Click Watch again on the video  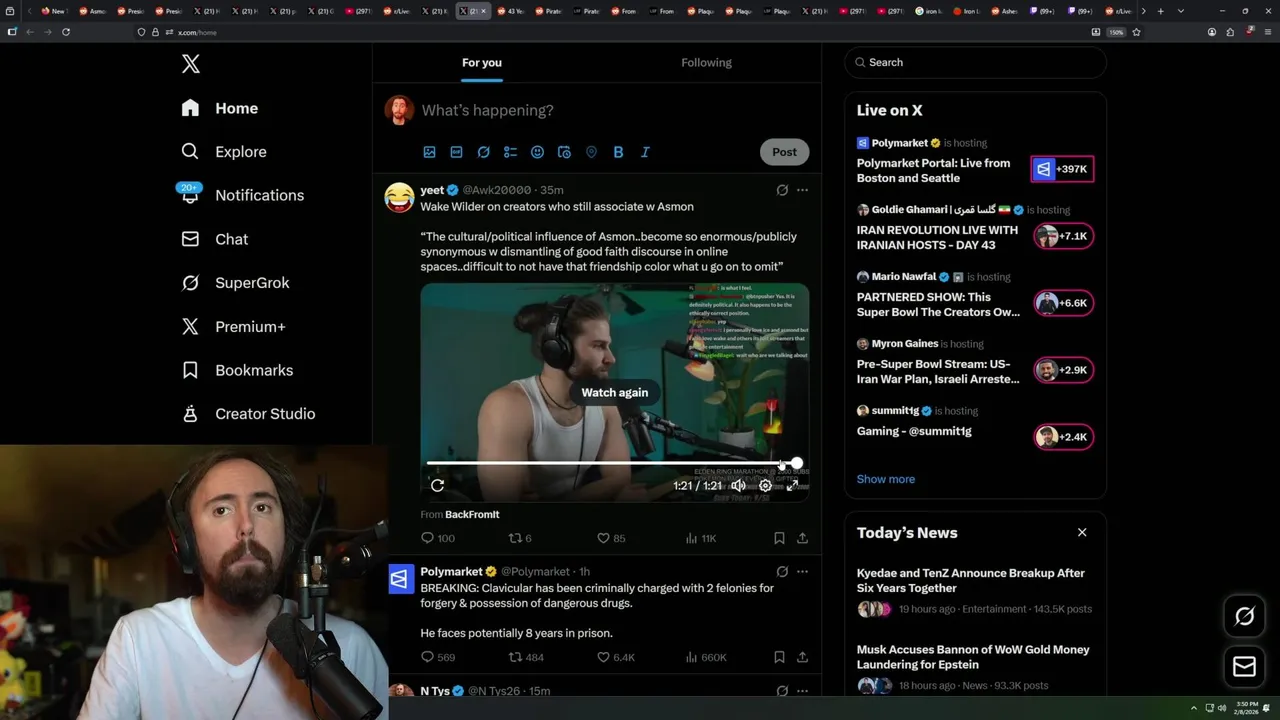pos(615,393)
